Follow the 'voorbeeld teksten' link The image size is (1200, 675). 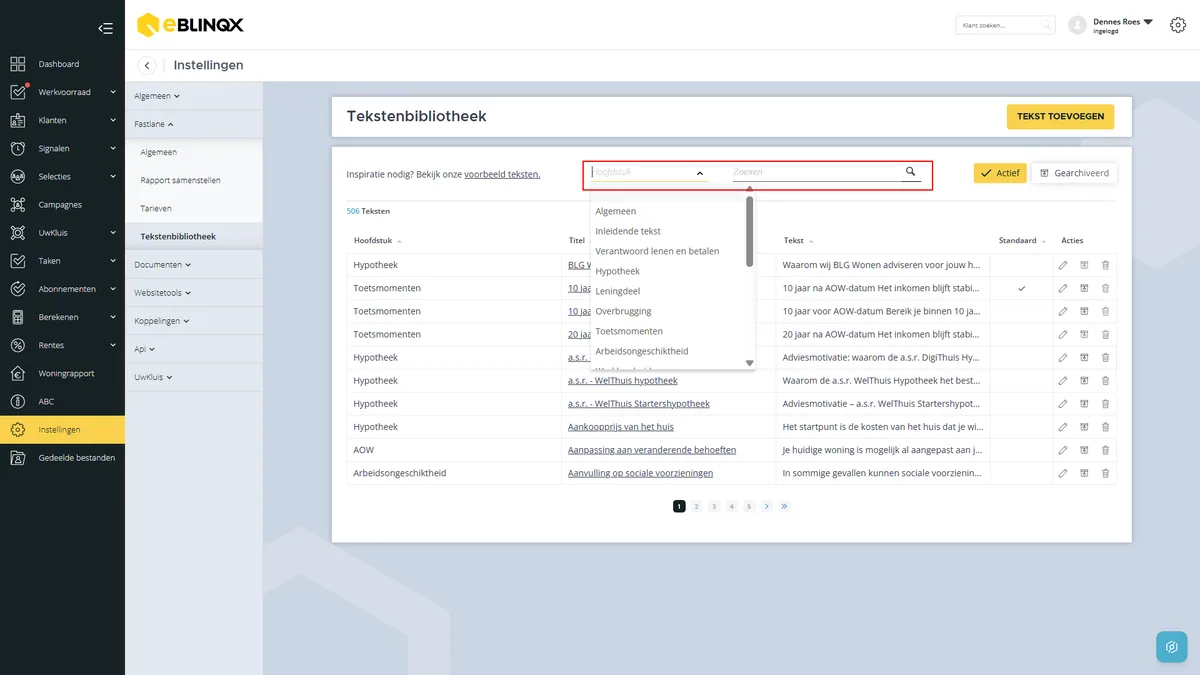(x=502, y=174)
